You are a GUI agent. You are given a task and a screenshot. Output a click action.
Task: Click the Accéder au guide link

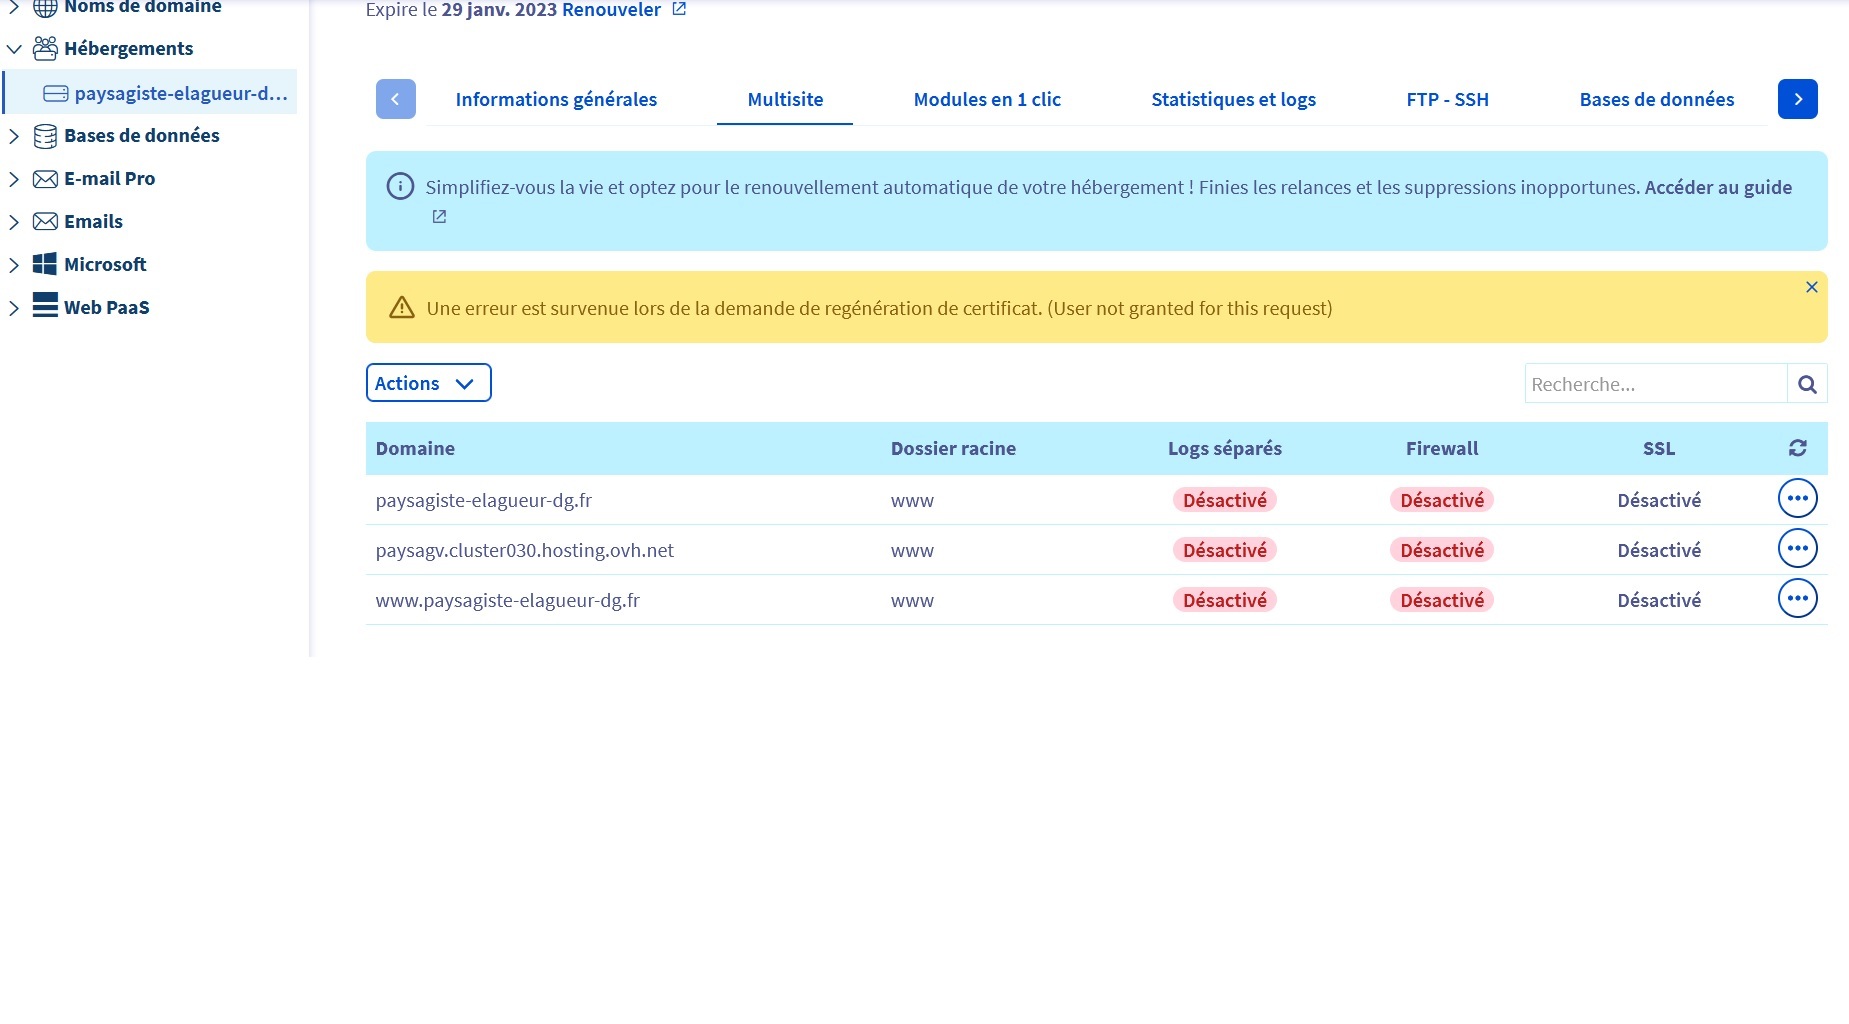pos(1718,187)
